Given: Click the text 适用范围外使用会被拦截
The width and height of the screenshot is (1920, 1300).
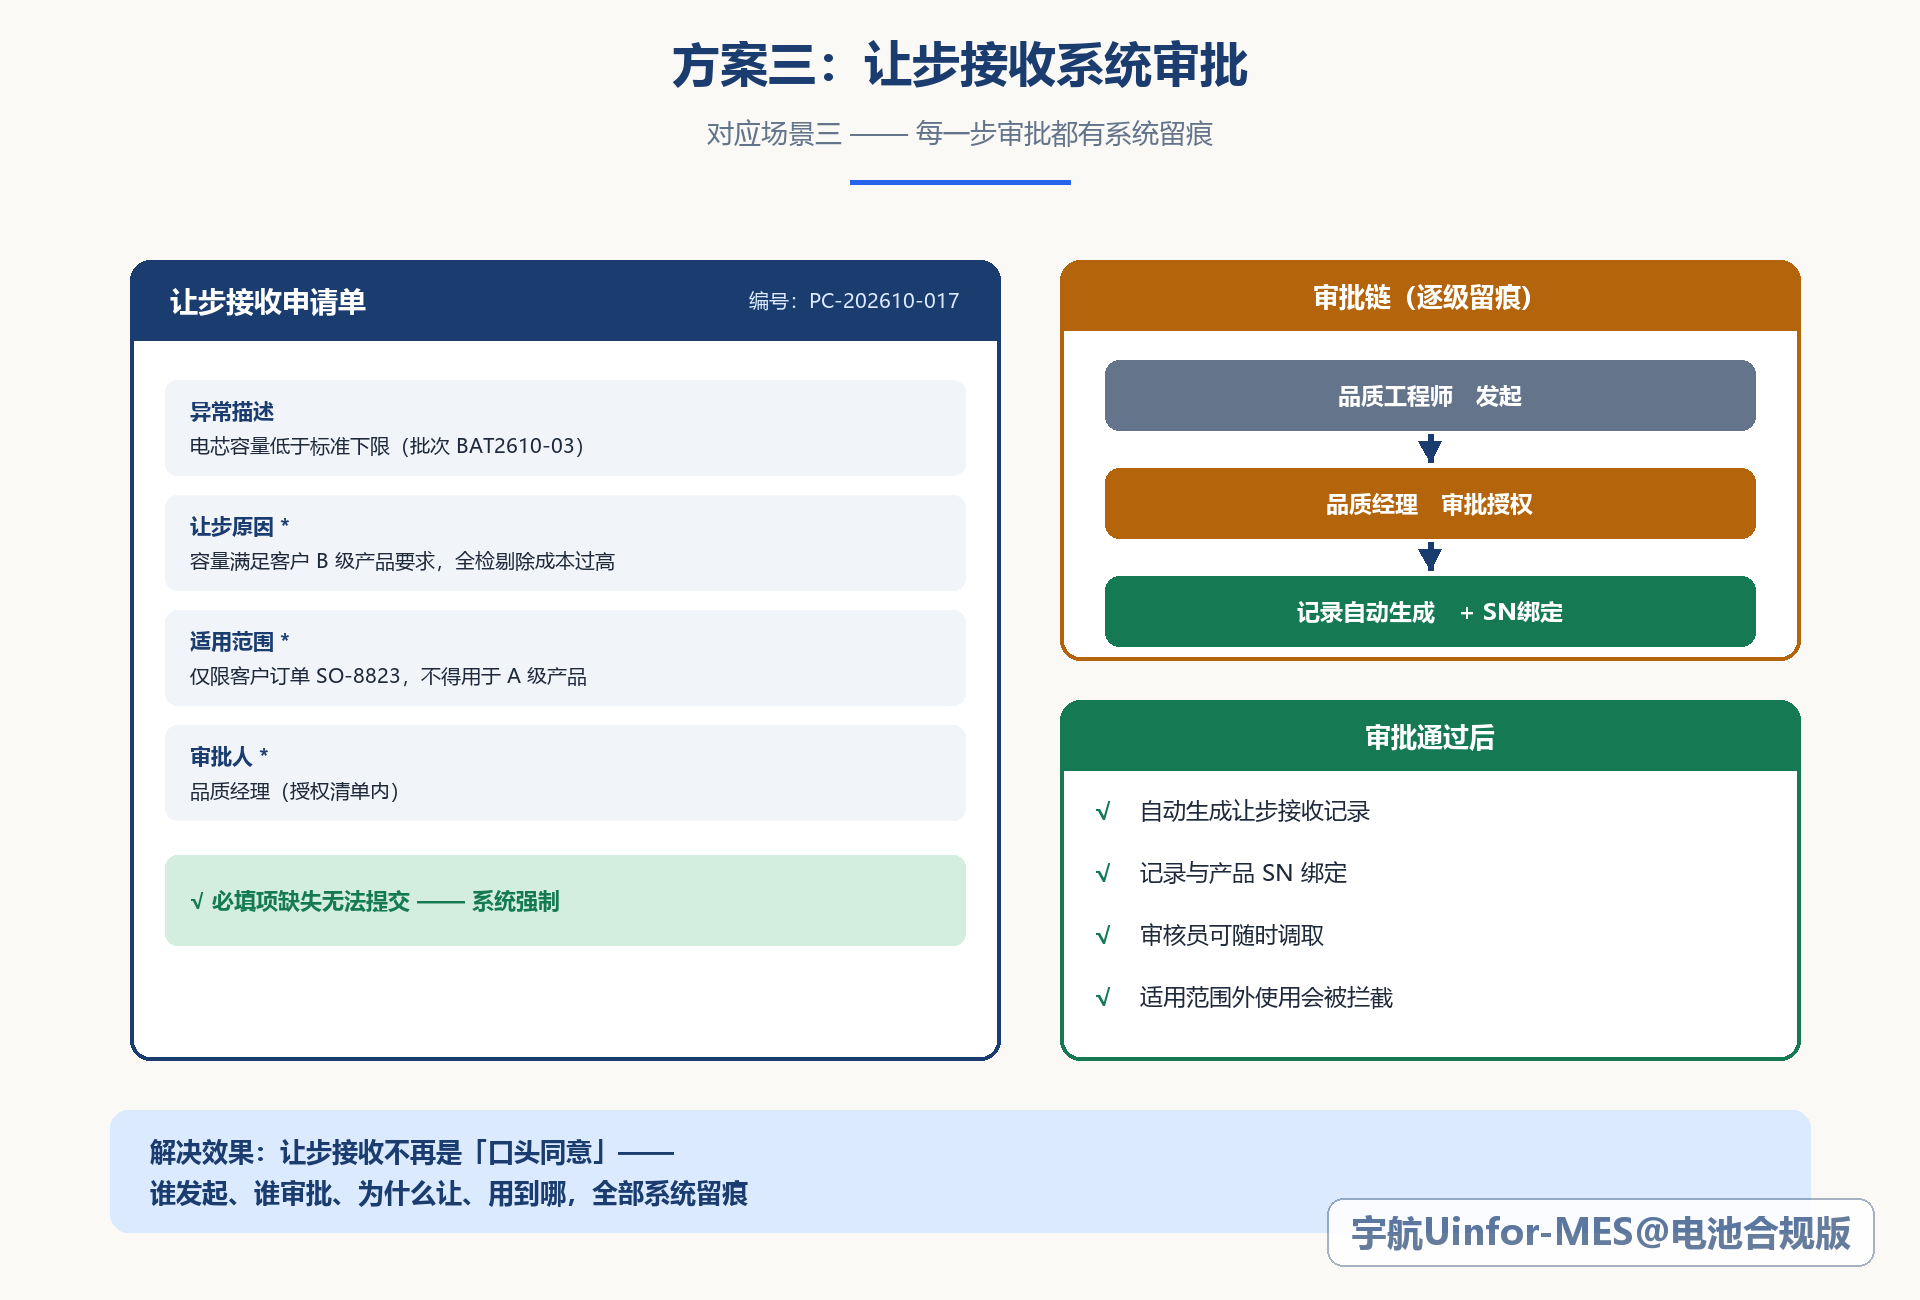Looking at the screenshot, I should click(1266, 997).
